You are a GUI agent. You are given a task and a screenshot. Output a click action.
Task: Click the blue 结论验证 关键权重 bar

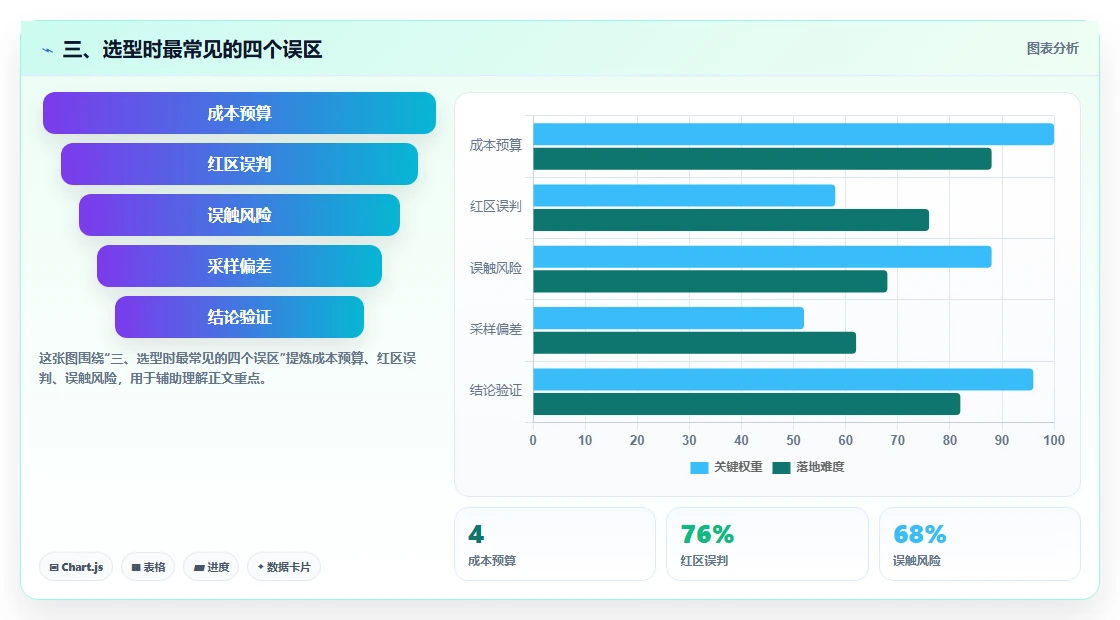(x=783, y=379)
